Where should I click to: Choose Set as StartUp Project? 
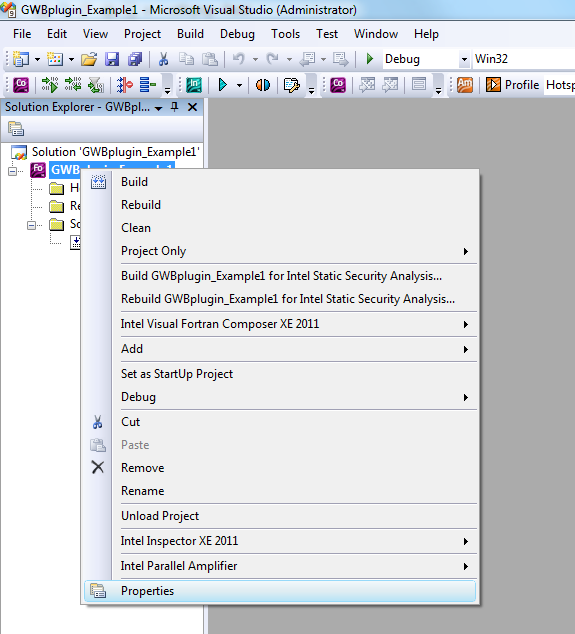(x=280, y=374)
